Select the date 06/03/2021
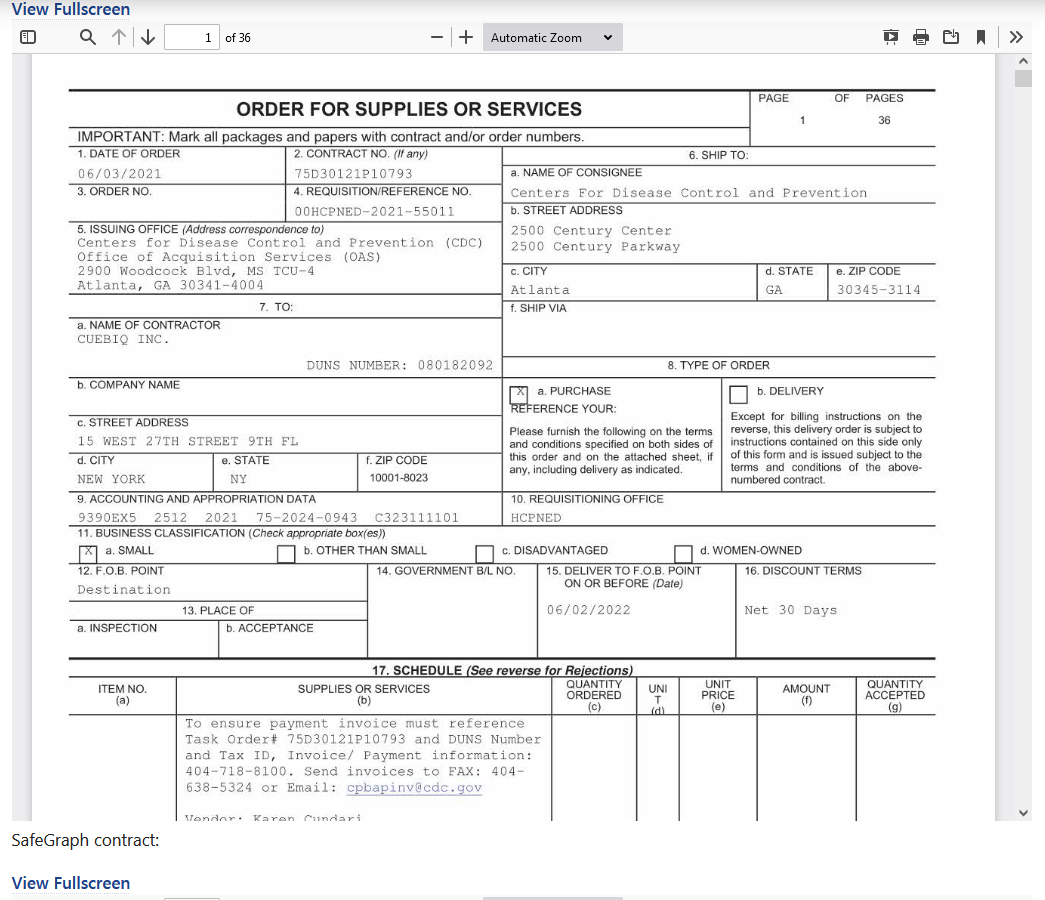 [119, 174]
